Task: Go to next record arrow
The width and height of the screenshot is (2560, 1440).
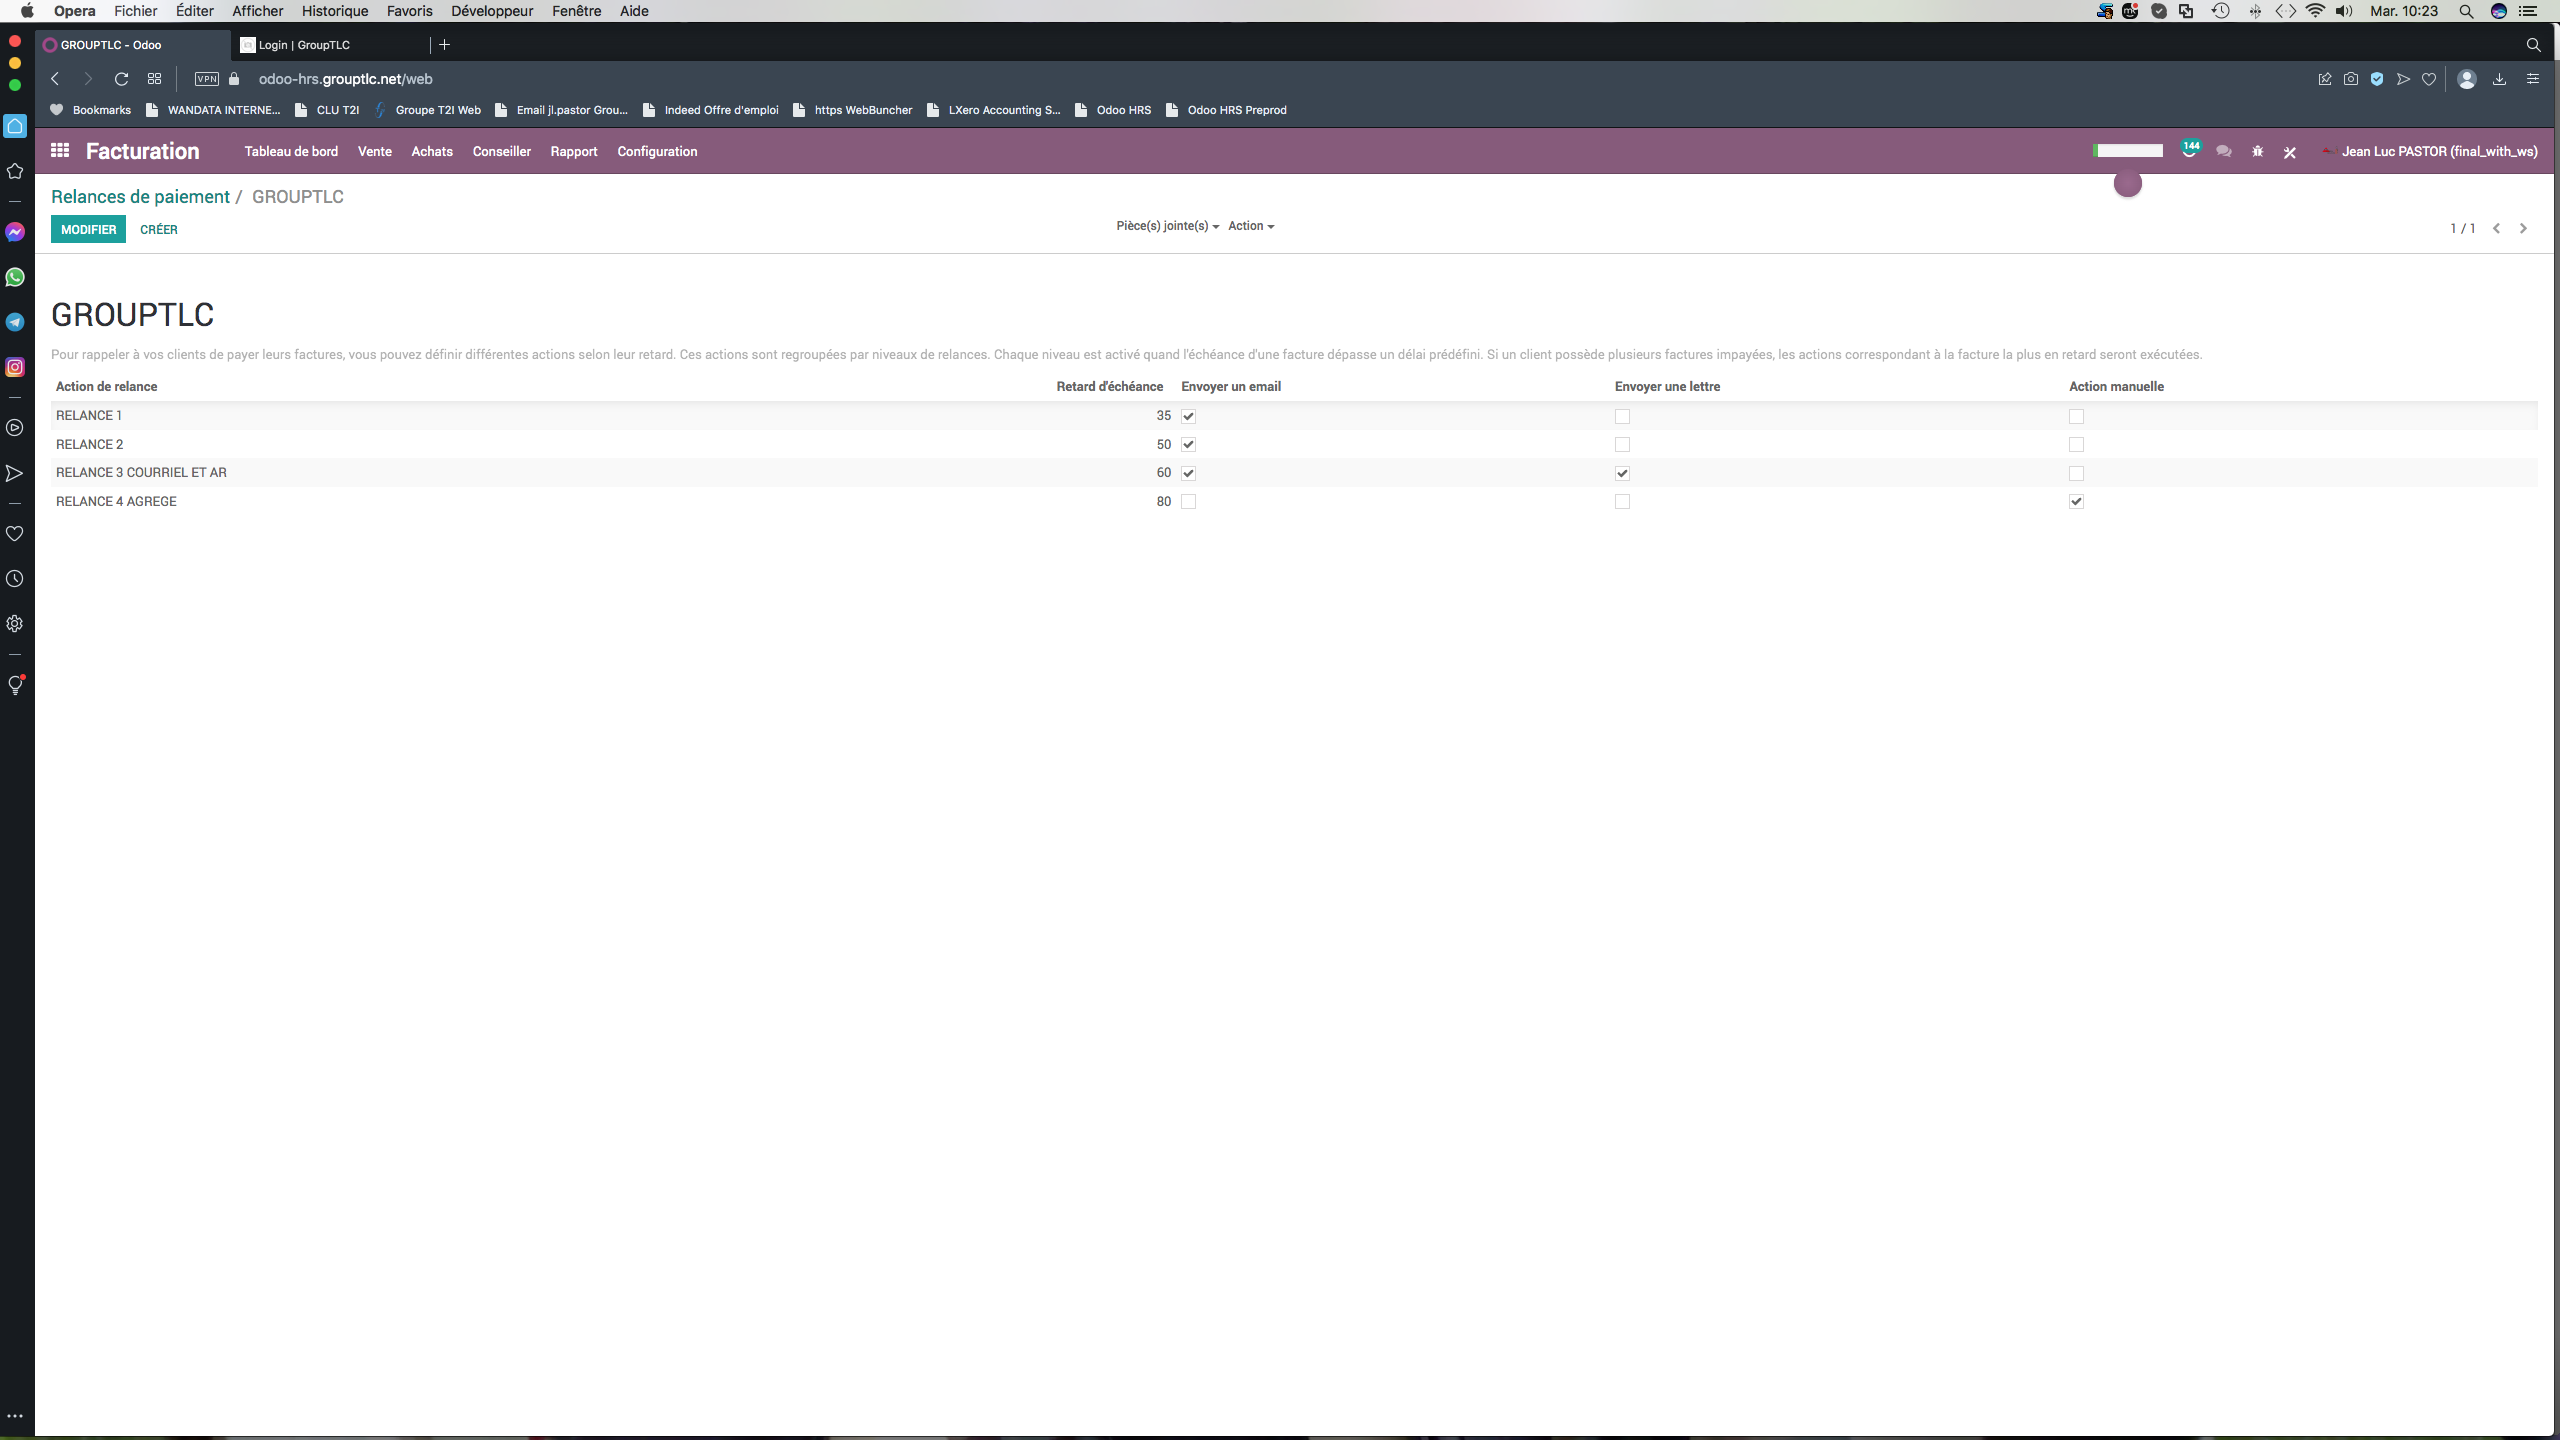Action: tap(2523, 229)
